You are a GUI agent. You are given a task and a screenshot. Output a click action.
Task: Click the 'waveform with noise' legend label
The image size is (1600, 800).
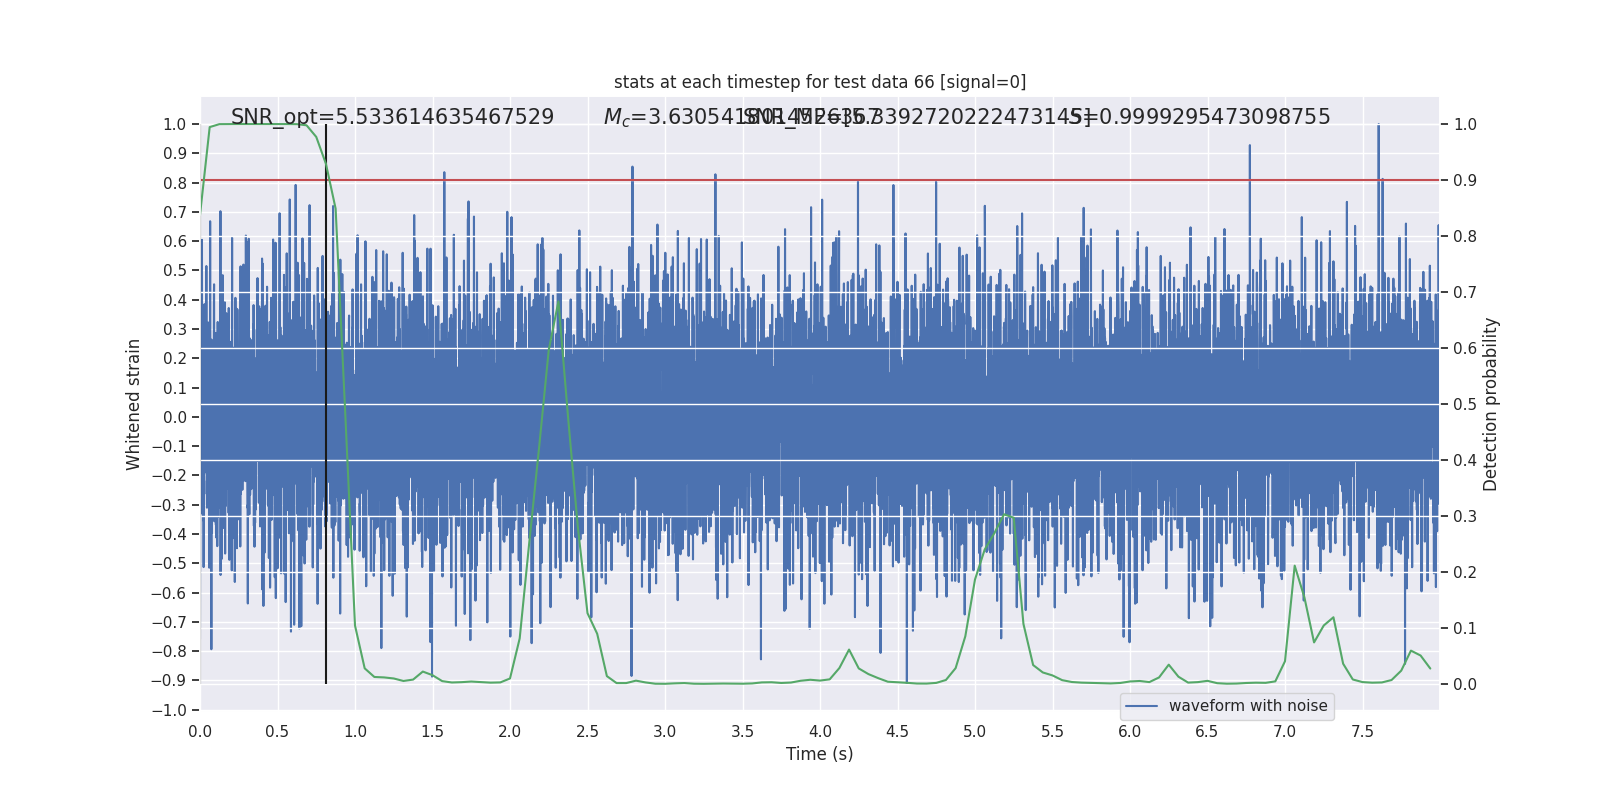pyautogui.click(x=1248, y=706)
